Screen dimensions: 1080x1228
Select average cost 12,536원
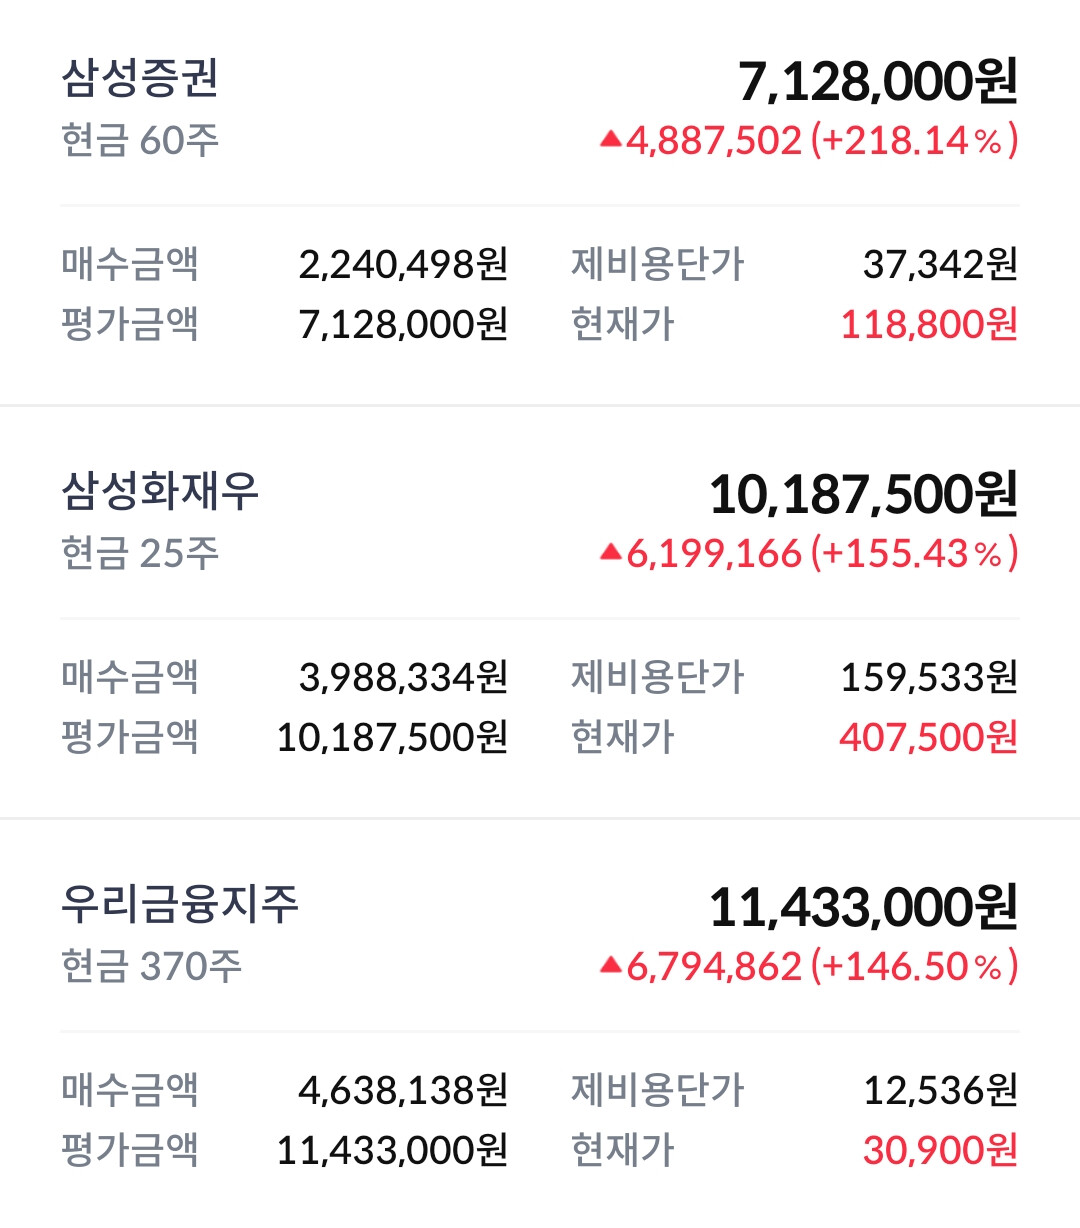(941, 1090)
